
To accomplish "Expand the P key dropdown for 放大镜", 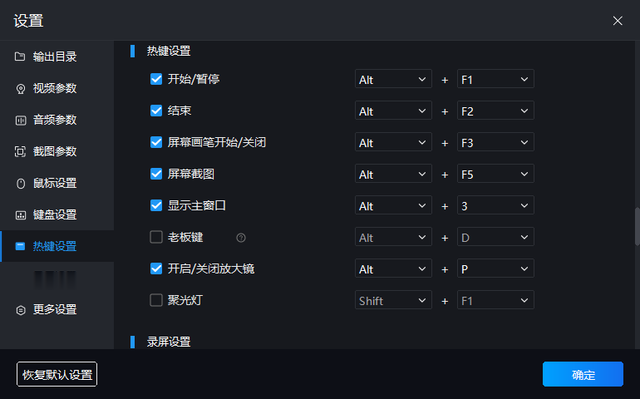I will pyautogui.click(x=496, y=269).
